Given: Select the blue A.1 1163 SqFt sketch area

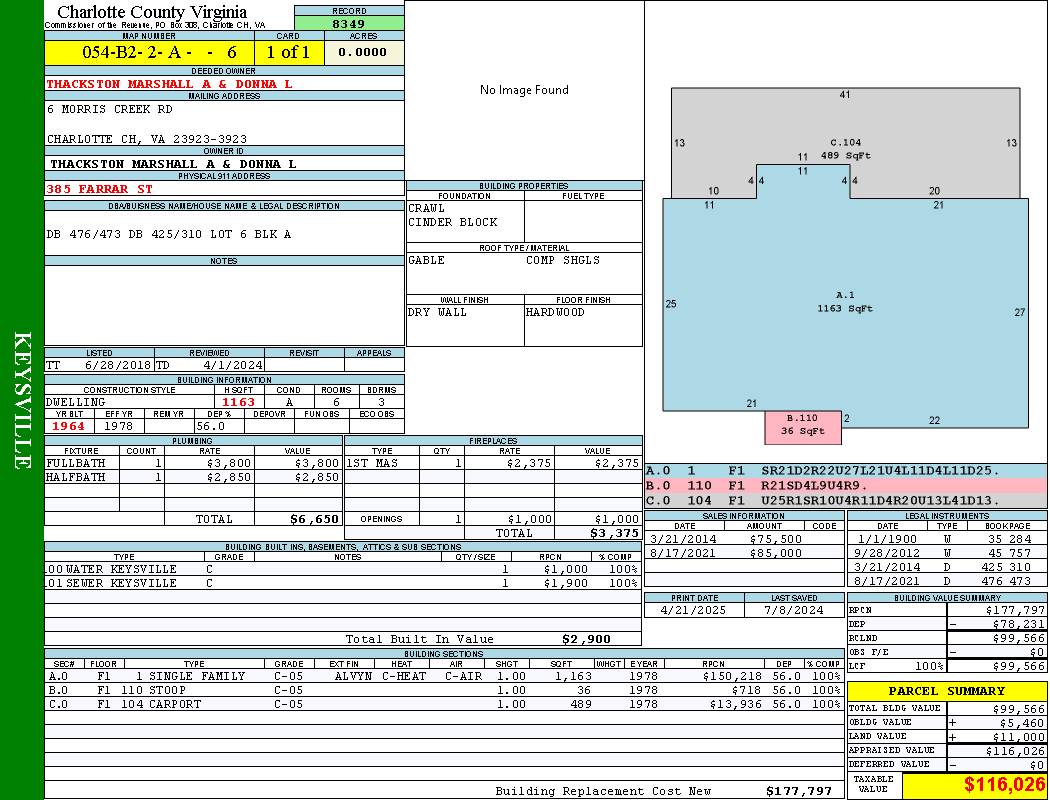Looking at the screenshot, I should click(845, 302).
